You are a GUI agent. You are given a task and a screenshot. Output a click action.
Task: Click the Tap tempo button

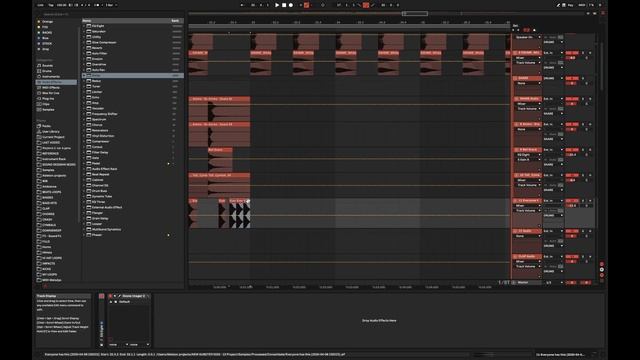coord(51,5)
